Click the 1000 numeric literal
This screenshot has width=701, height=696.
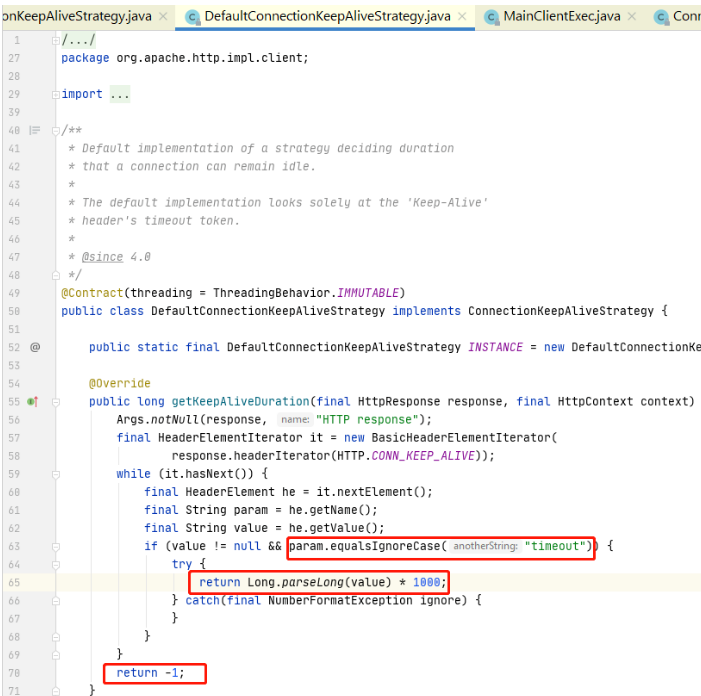pyautogui.click(x=427, y=582)
